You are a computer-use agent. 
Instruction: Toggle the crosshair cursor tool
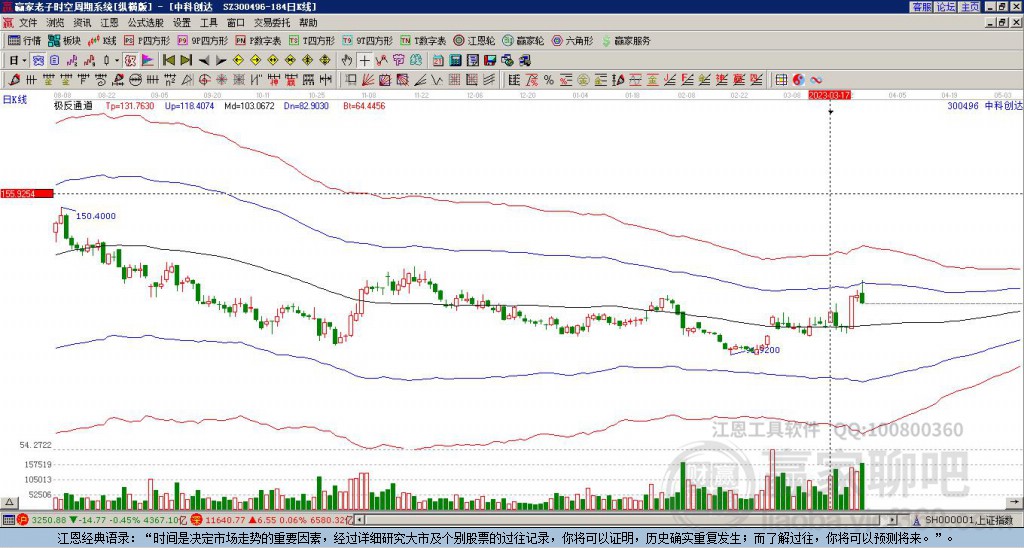pyautogui.click(x=364, y=61)
